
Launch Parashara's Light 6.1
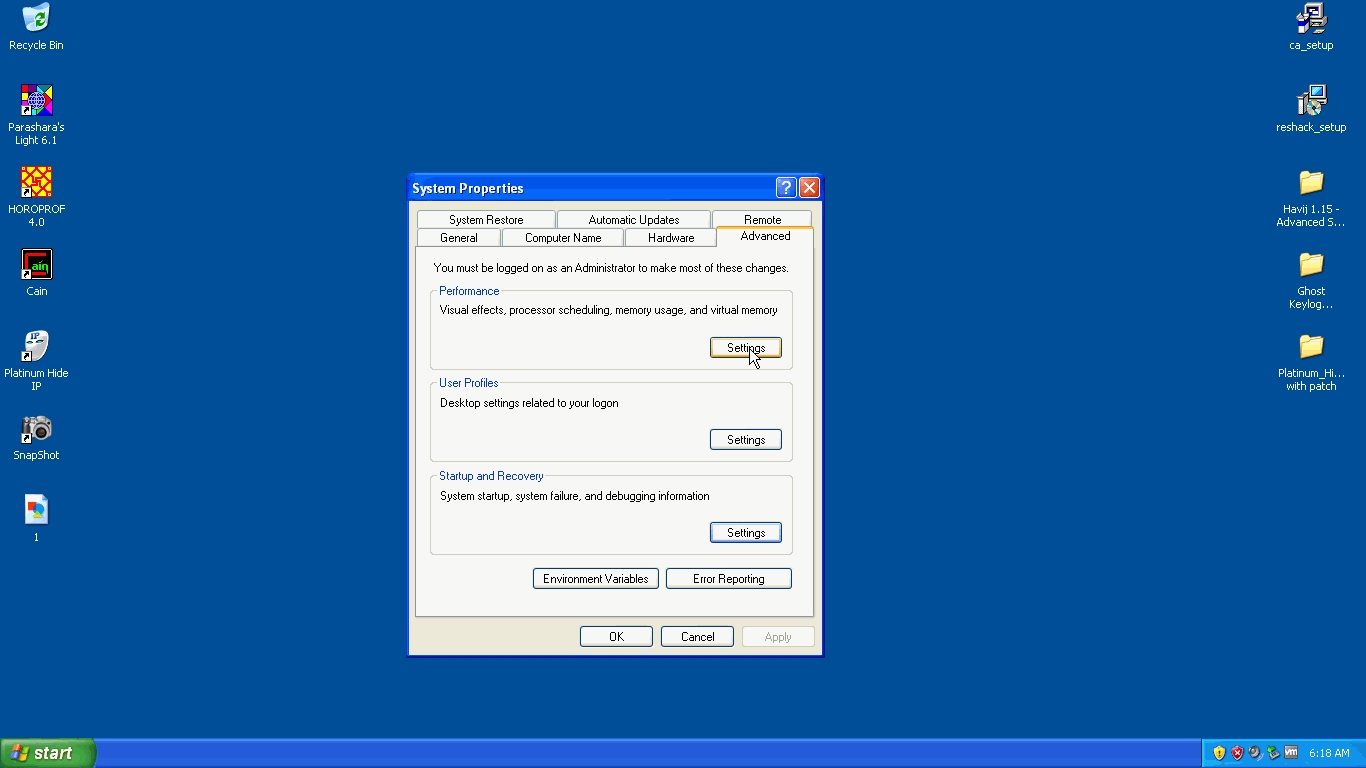(36, 100)
